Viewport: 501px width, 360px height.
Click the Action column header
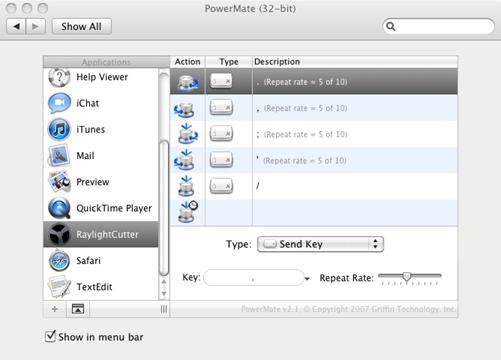pyautogui.click(x=187, y=62)
